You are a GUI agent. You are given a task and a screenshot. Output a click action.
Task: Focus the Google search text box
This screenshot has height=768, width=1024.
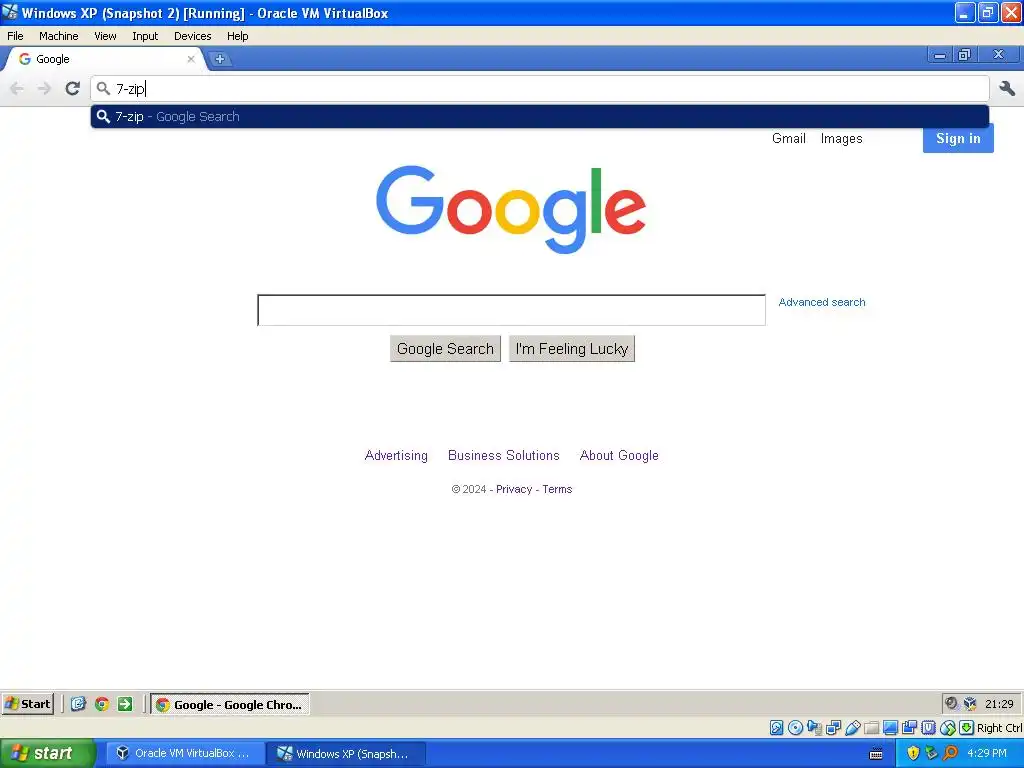pos(511,310)
